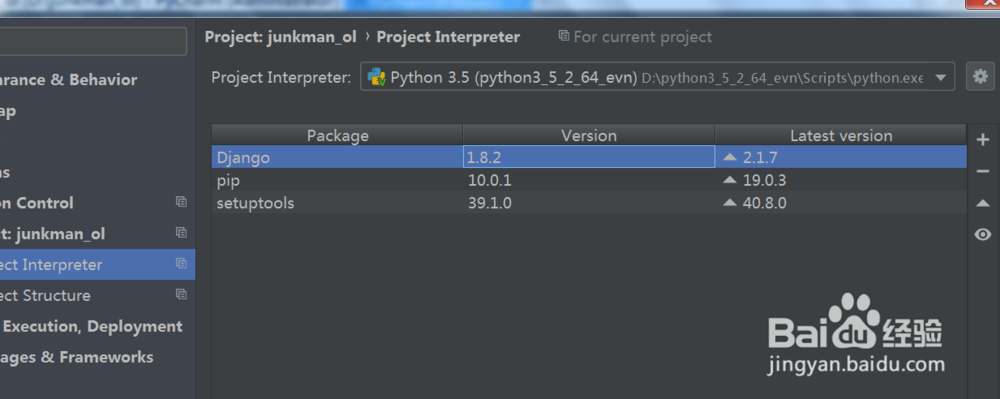Click the minus icon to uninstall package
The image size is (1000, 399).
(x=983, y=171)
